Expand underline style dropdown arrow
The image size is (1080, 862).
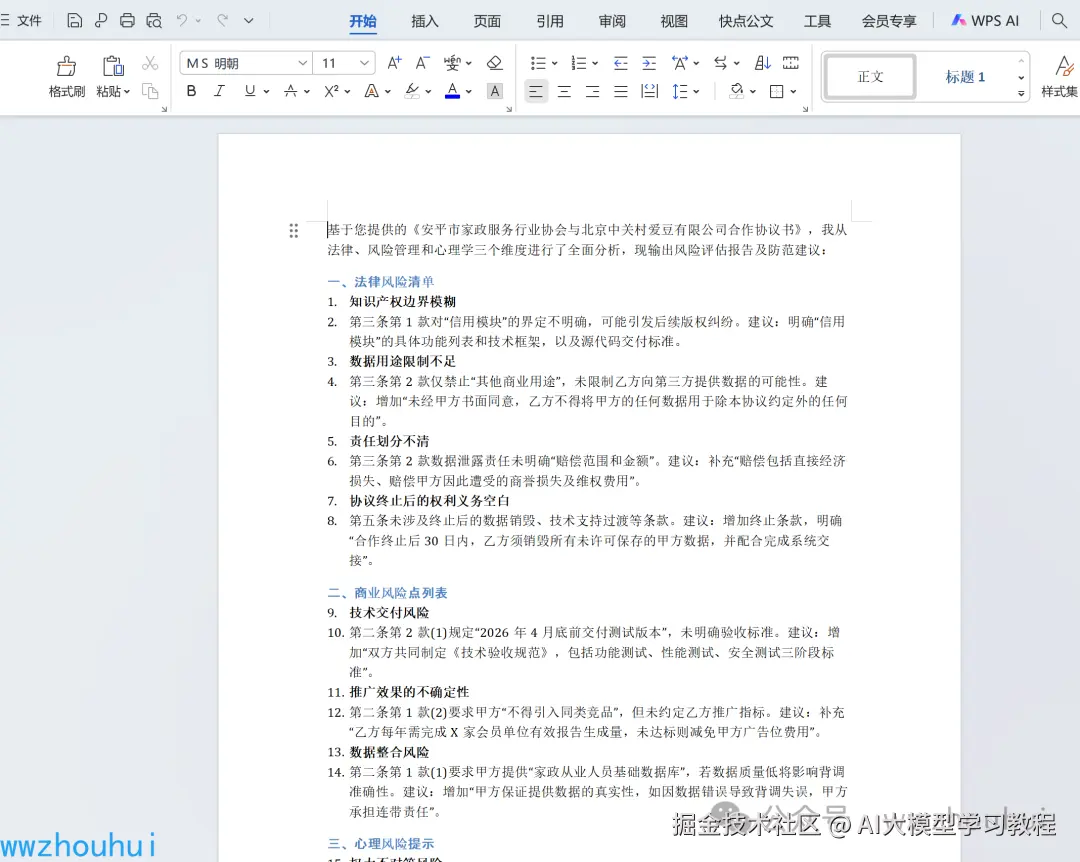[x=266, y=92]
